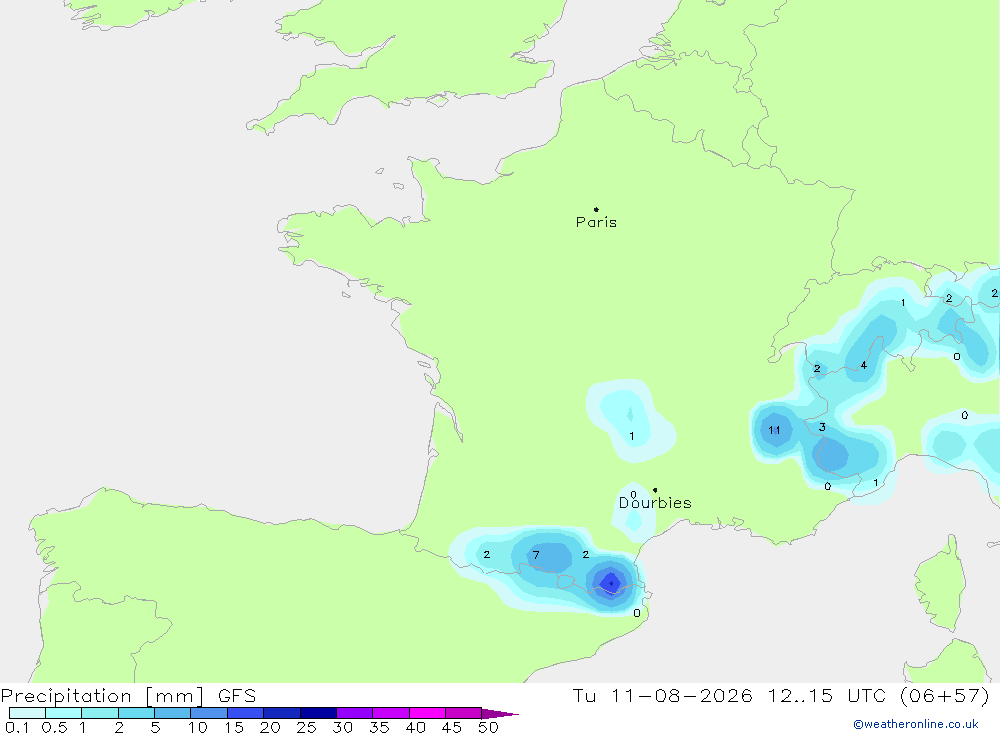The width and height of the screenshot is (1000, 733).
Task: Select the Dourbies location dot marker
Action: click(x=655, y=490)
